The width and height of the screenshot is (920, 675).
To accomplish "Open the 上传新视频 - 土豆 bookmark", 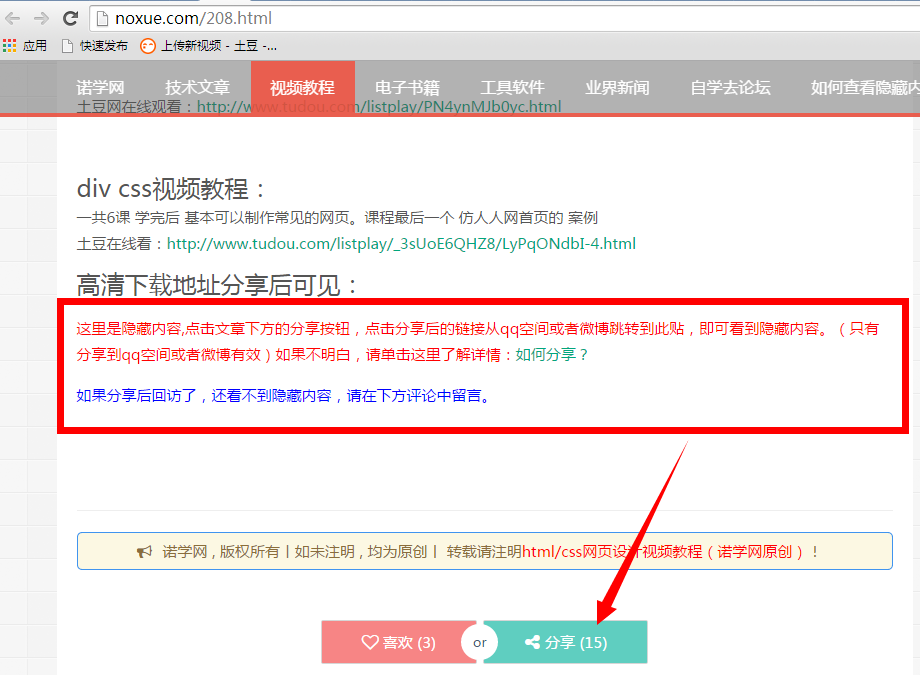I will pyautogui.click(x=208, y=46).
